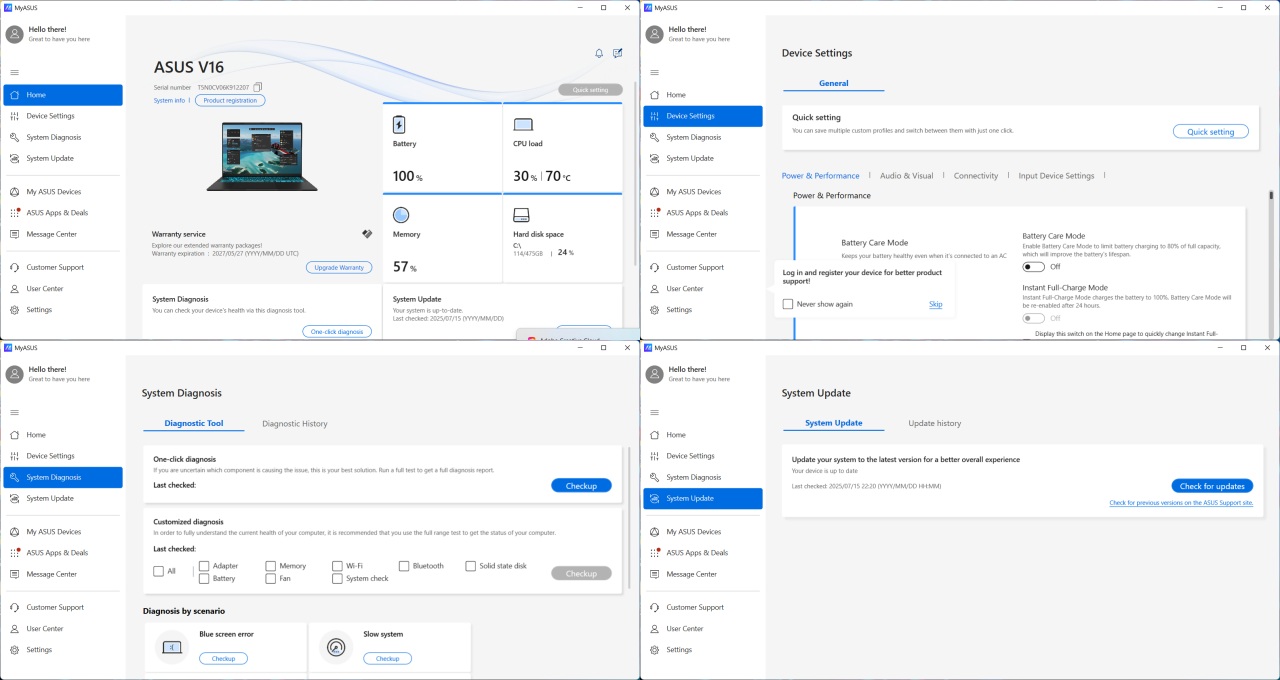Click the Battery charging icon on home dashboard
This screenshot has width=1280, height=680.
tap(400, 125)
